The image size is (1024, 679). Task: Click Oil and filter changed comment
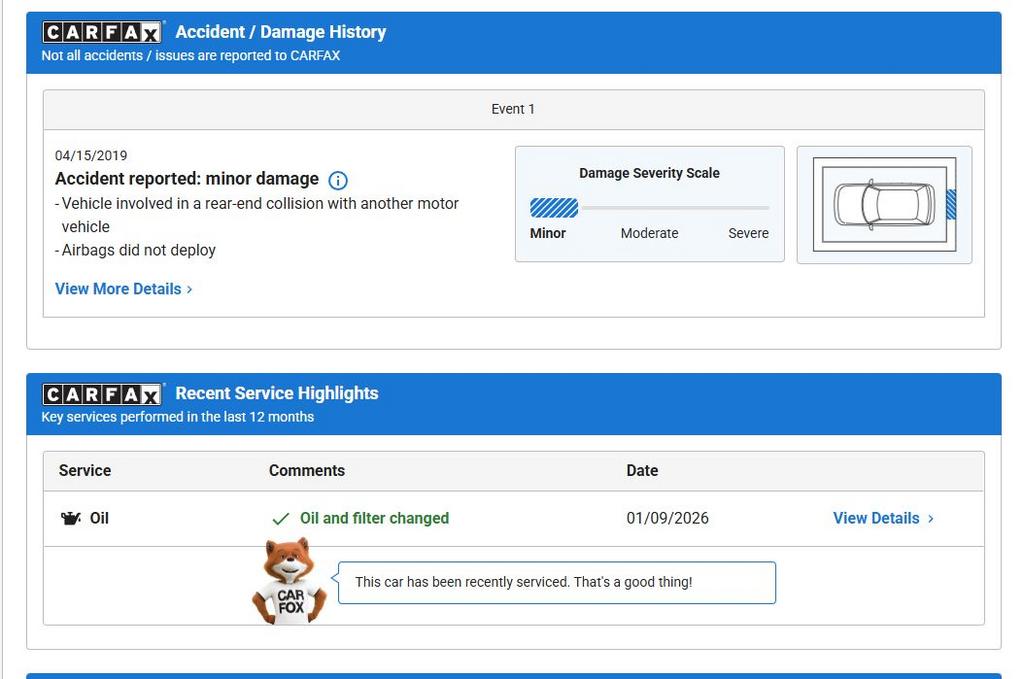click(374, 518)
